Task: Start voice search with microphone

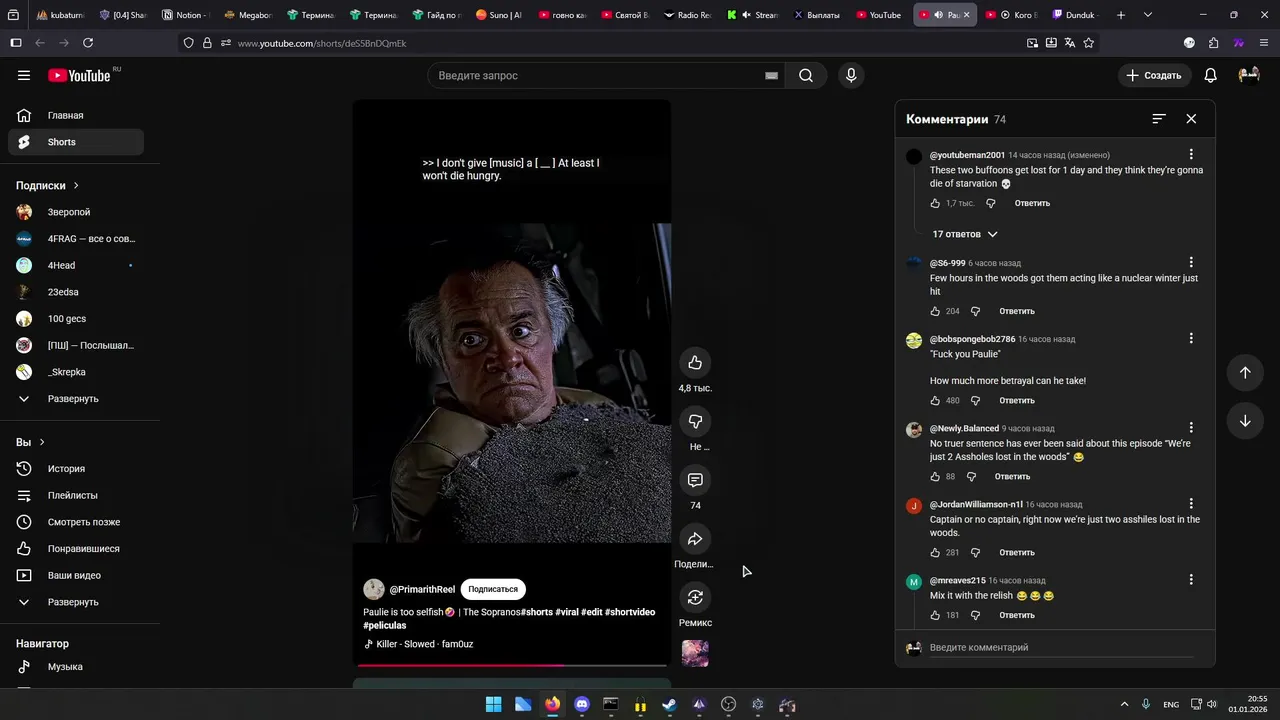Action: click(851, 75)
